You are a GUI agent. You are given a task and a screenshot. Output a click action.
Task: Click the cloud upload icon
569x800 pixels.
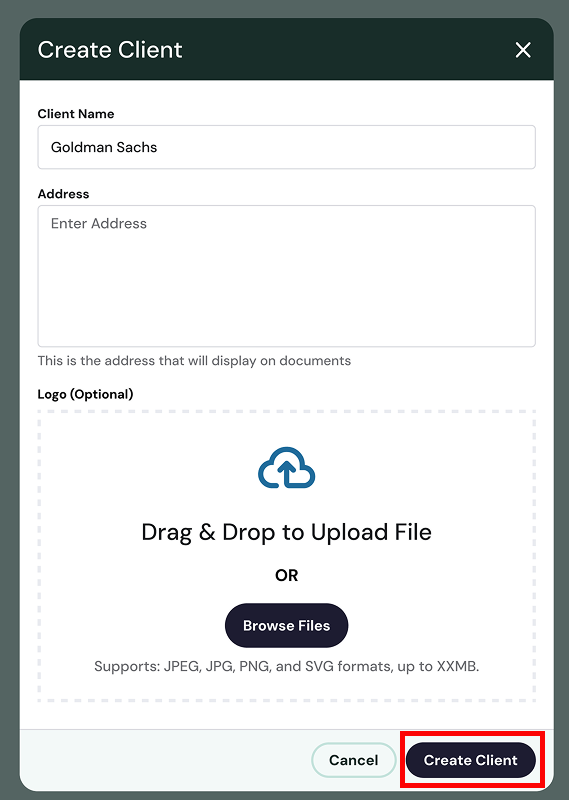tap(286, 468)
